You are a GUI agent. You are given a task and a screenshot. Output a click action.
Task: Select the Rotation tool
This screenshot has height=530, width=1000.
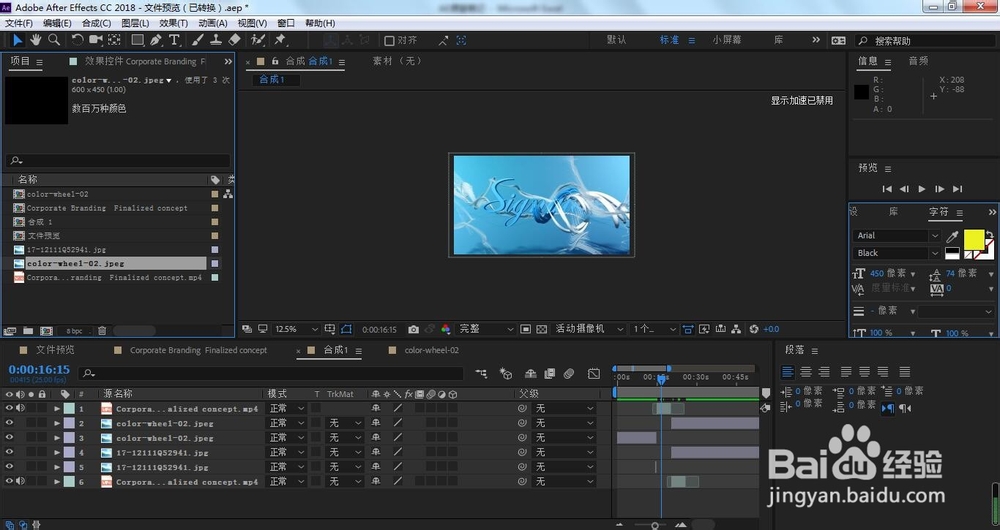coord(77,40)
